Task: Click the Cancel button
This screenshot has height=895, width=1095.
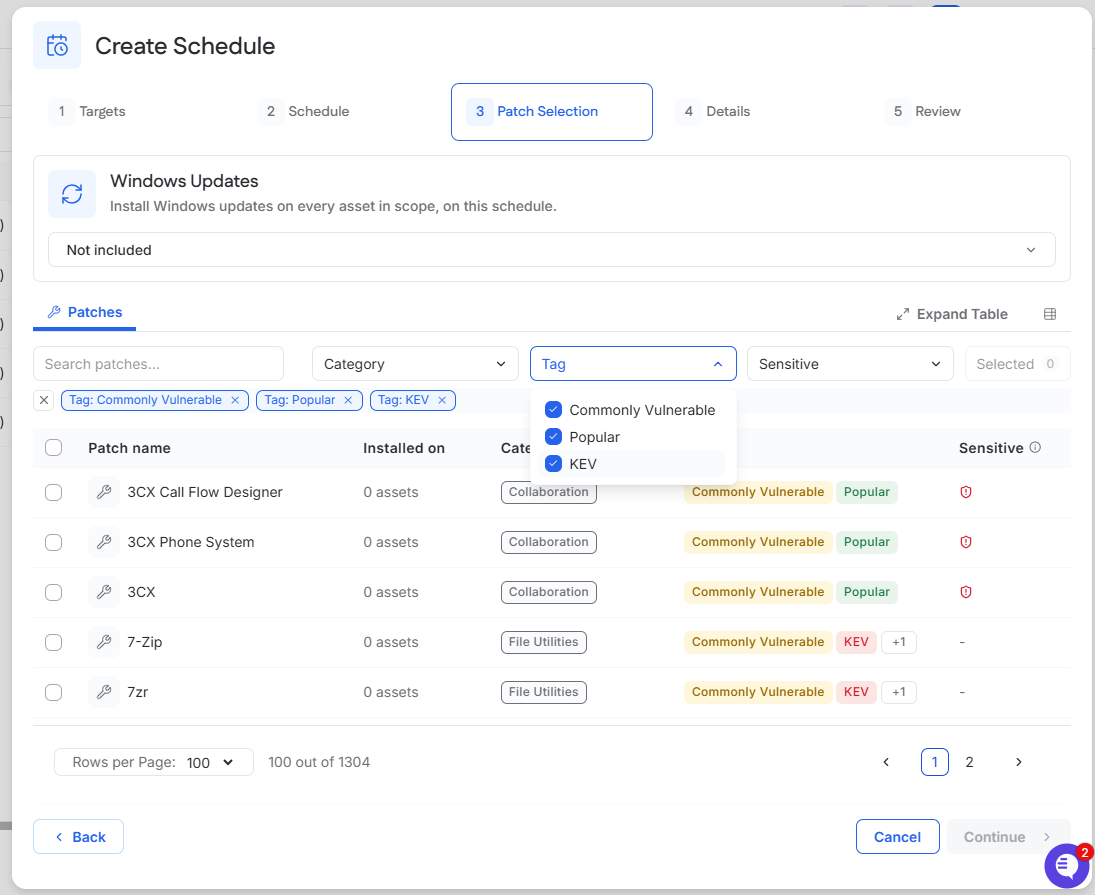Action: pyautogui.click(x=897, y=837)
